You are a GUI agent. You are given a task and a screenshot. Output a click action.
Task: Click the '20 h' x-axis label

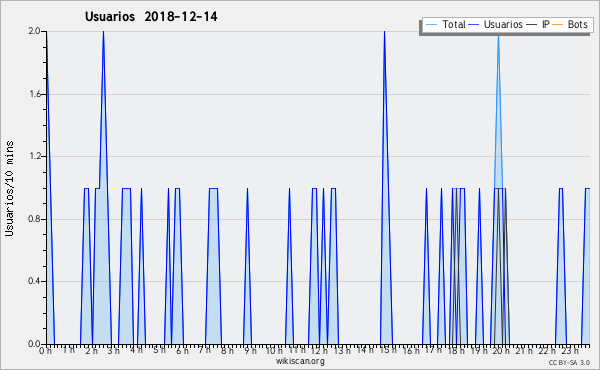click(501, 350)
